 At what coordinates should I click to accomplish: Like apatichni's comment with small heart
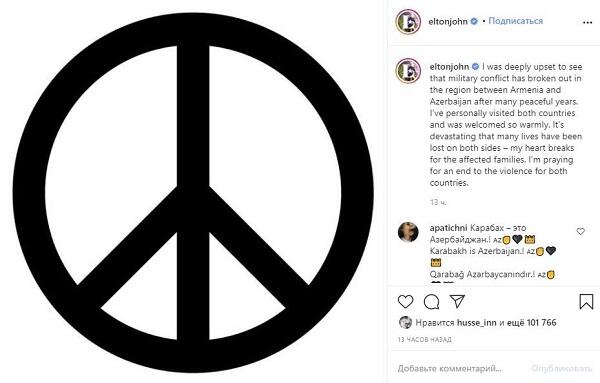(x=580, y=231)
